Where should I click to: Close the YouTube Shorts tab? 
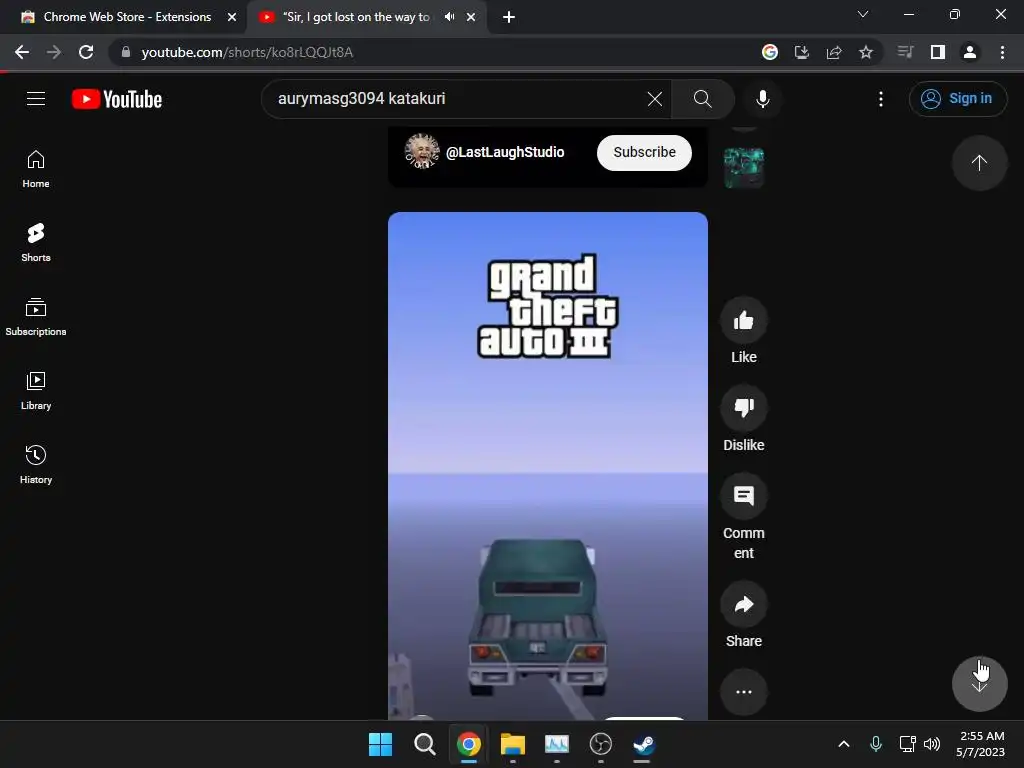(471, 17)
